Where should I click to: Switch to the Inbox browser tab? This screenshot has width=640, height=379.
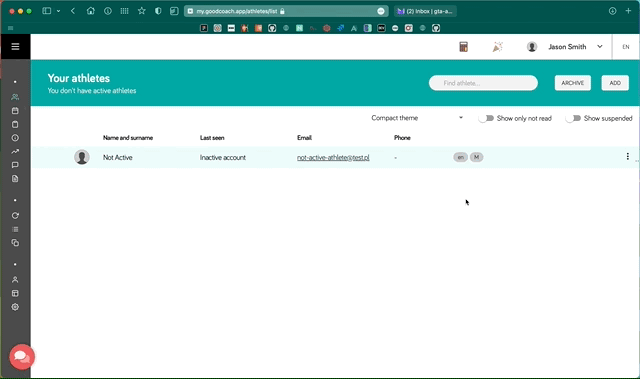pyautogui.click(x=425, y=11)
